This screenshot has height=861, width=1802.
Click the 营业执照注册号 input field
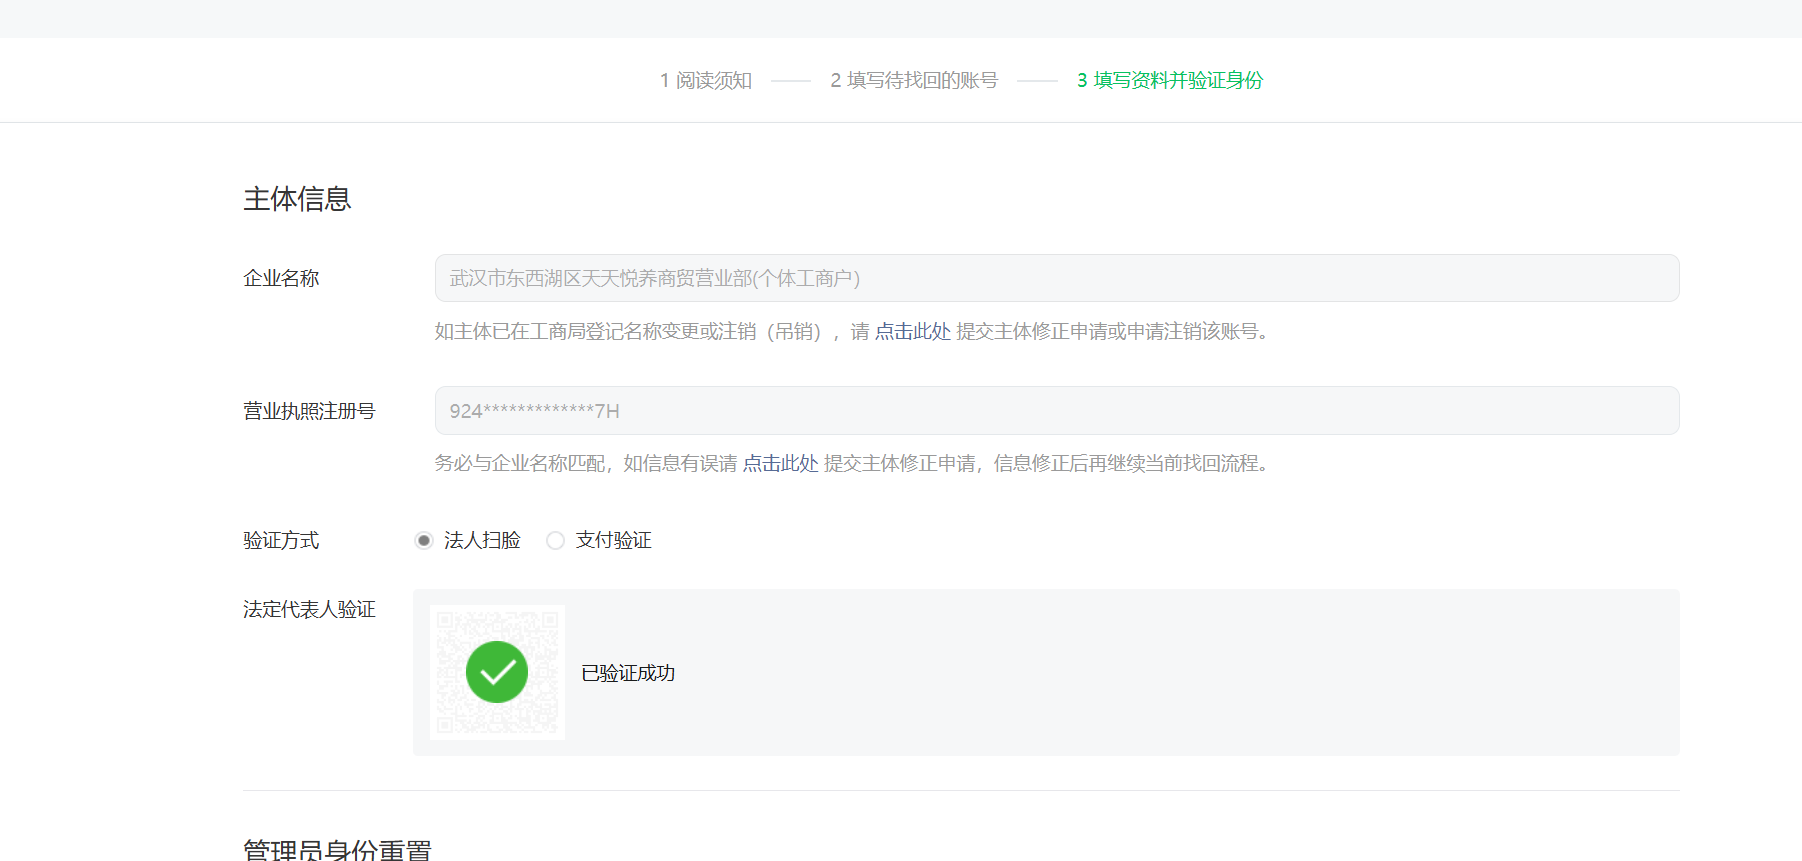click(1057, 410)
